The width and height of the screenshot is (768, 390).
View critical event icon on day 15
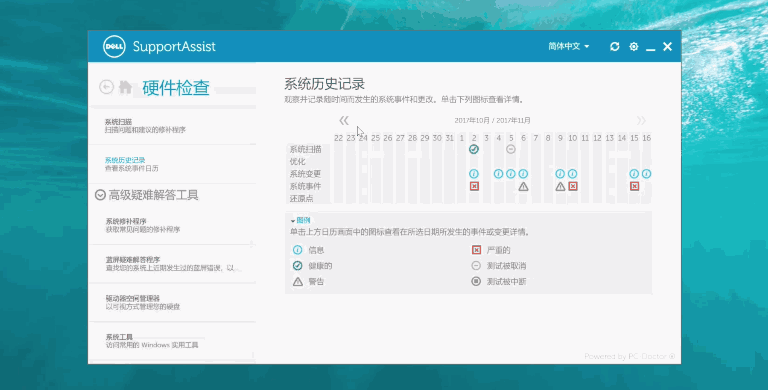tap(634, 186)
